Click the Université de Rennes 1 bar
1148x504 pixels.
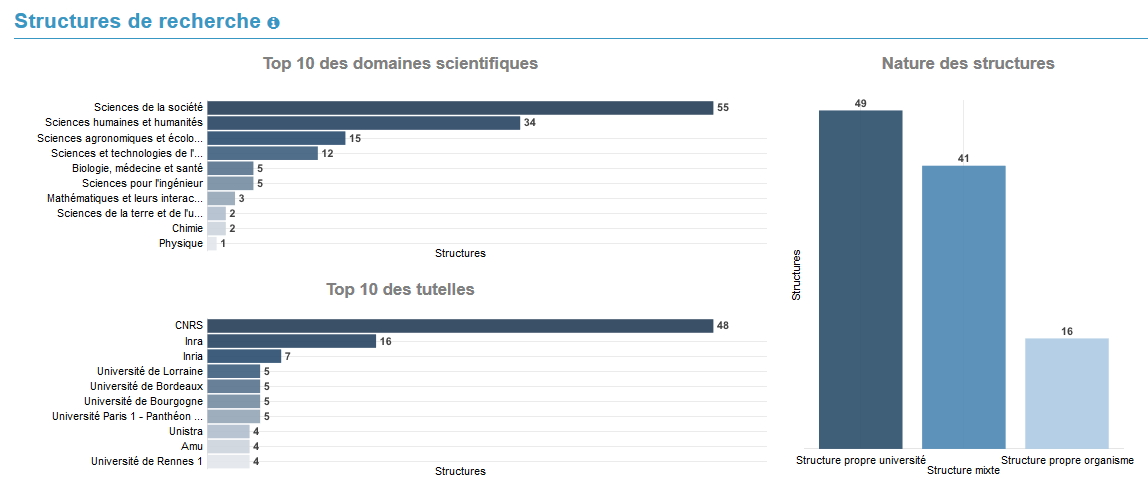228,462
